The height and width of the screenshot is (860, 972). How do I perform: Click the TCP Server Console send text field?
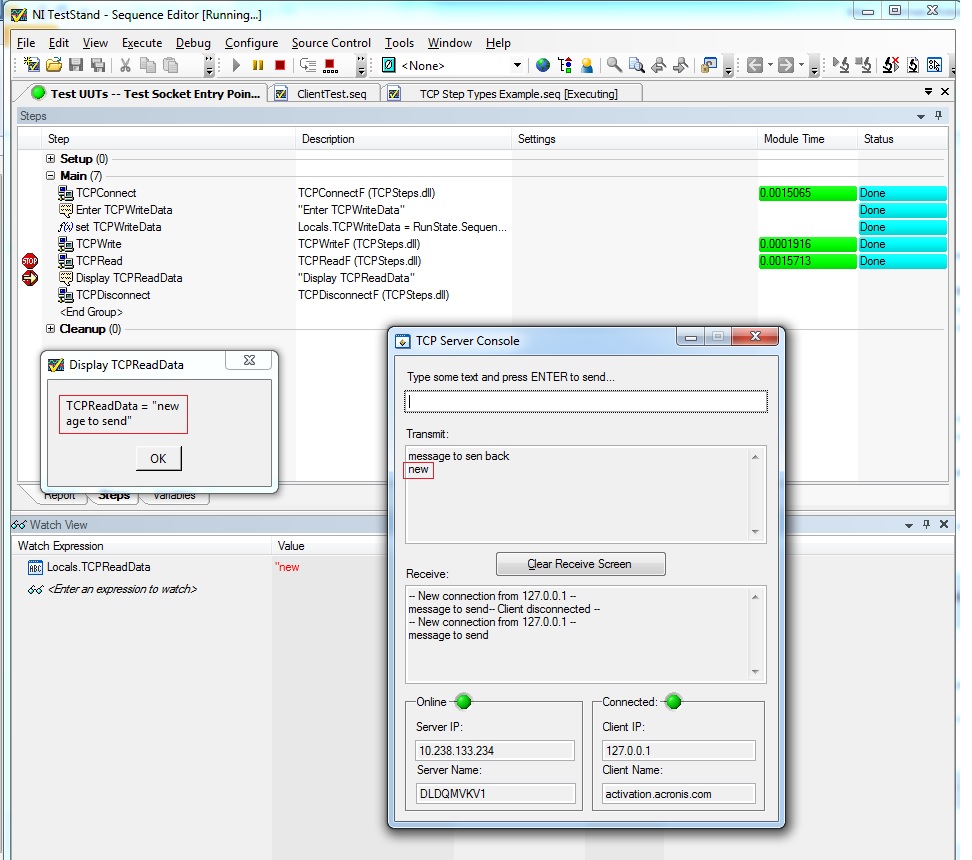pyautogui.click(x=586, y=402)
